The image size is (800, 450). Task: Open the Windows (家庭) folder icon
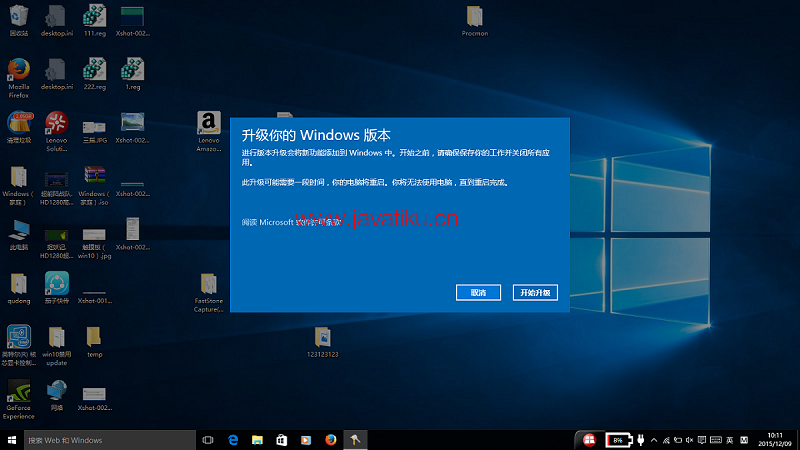tap(18, 186)
